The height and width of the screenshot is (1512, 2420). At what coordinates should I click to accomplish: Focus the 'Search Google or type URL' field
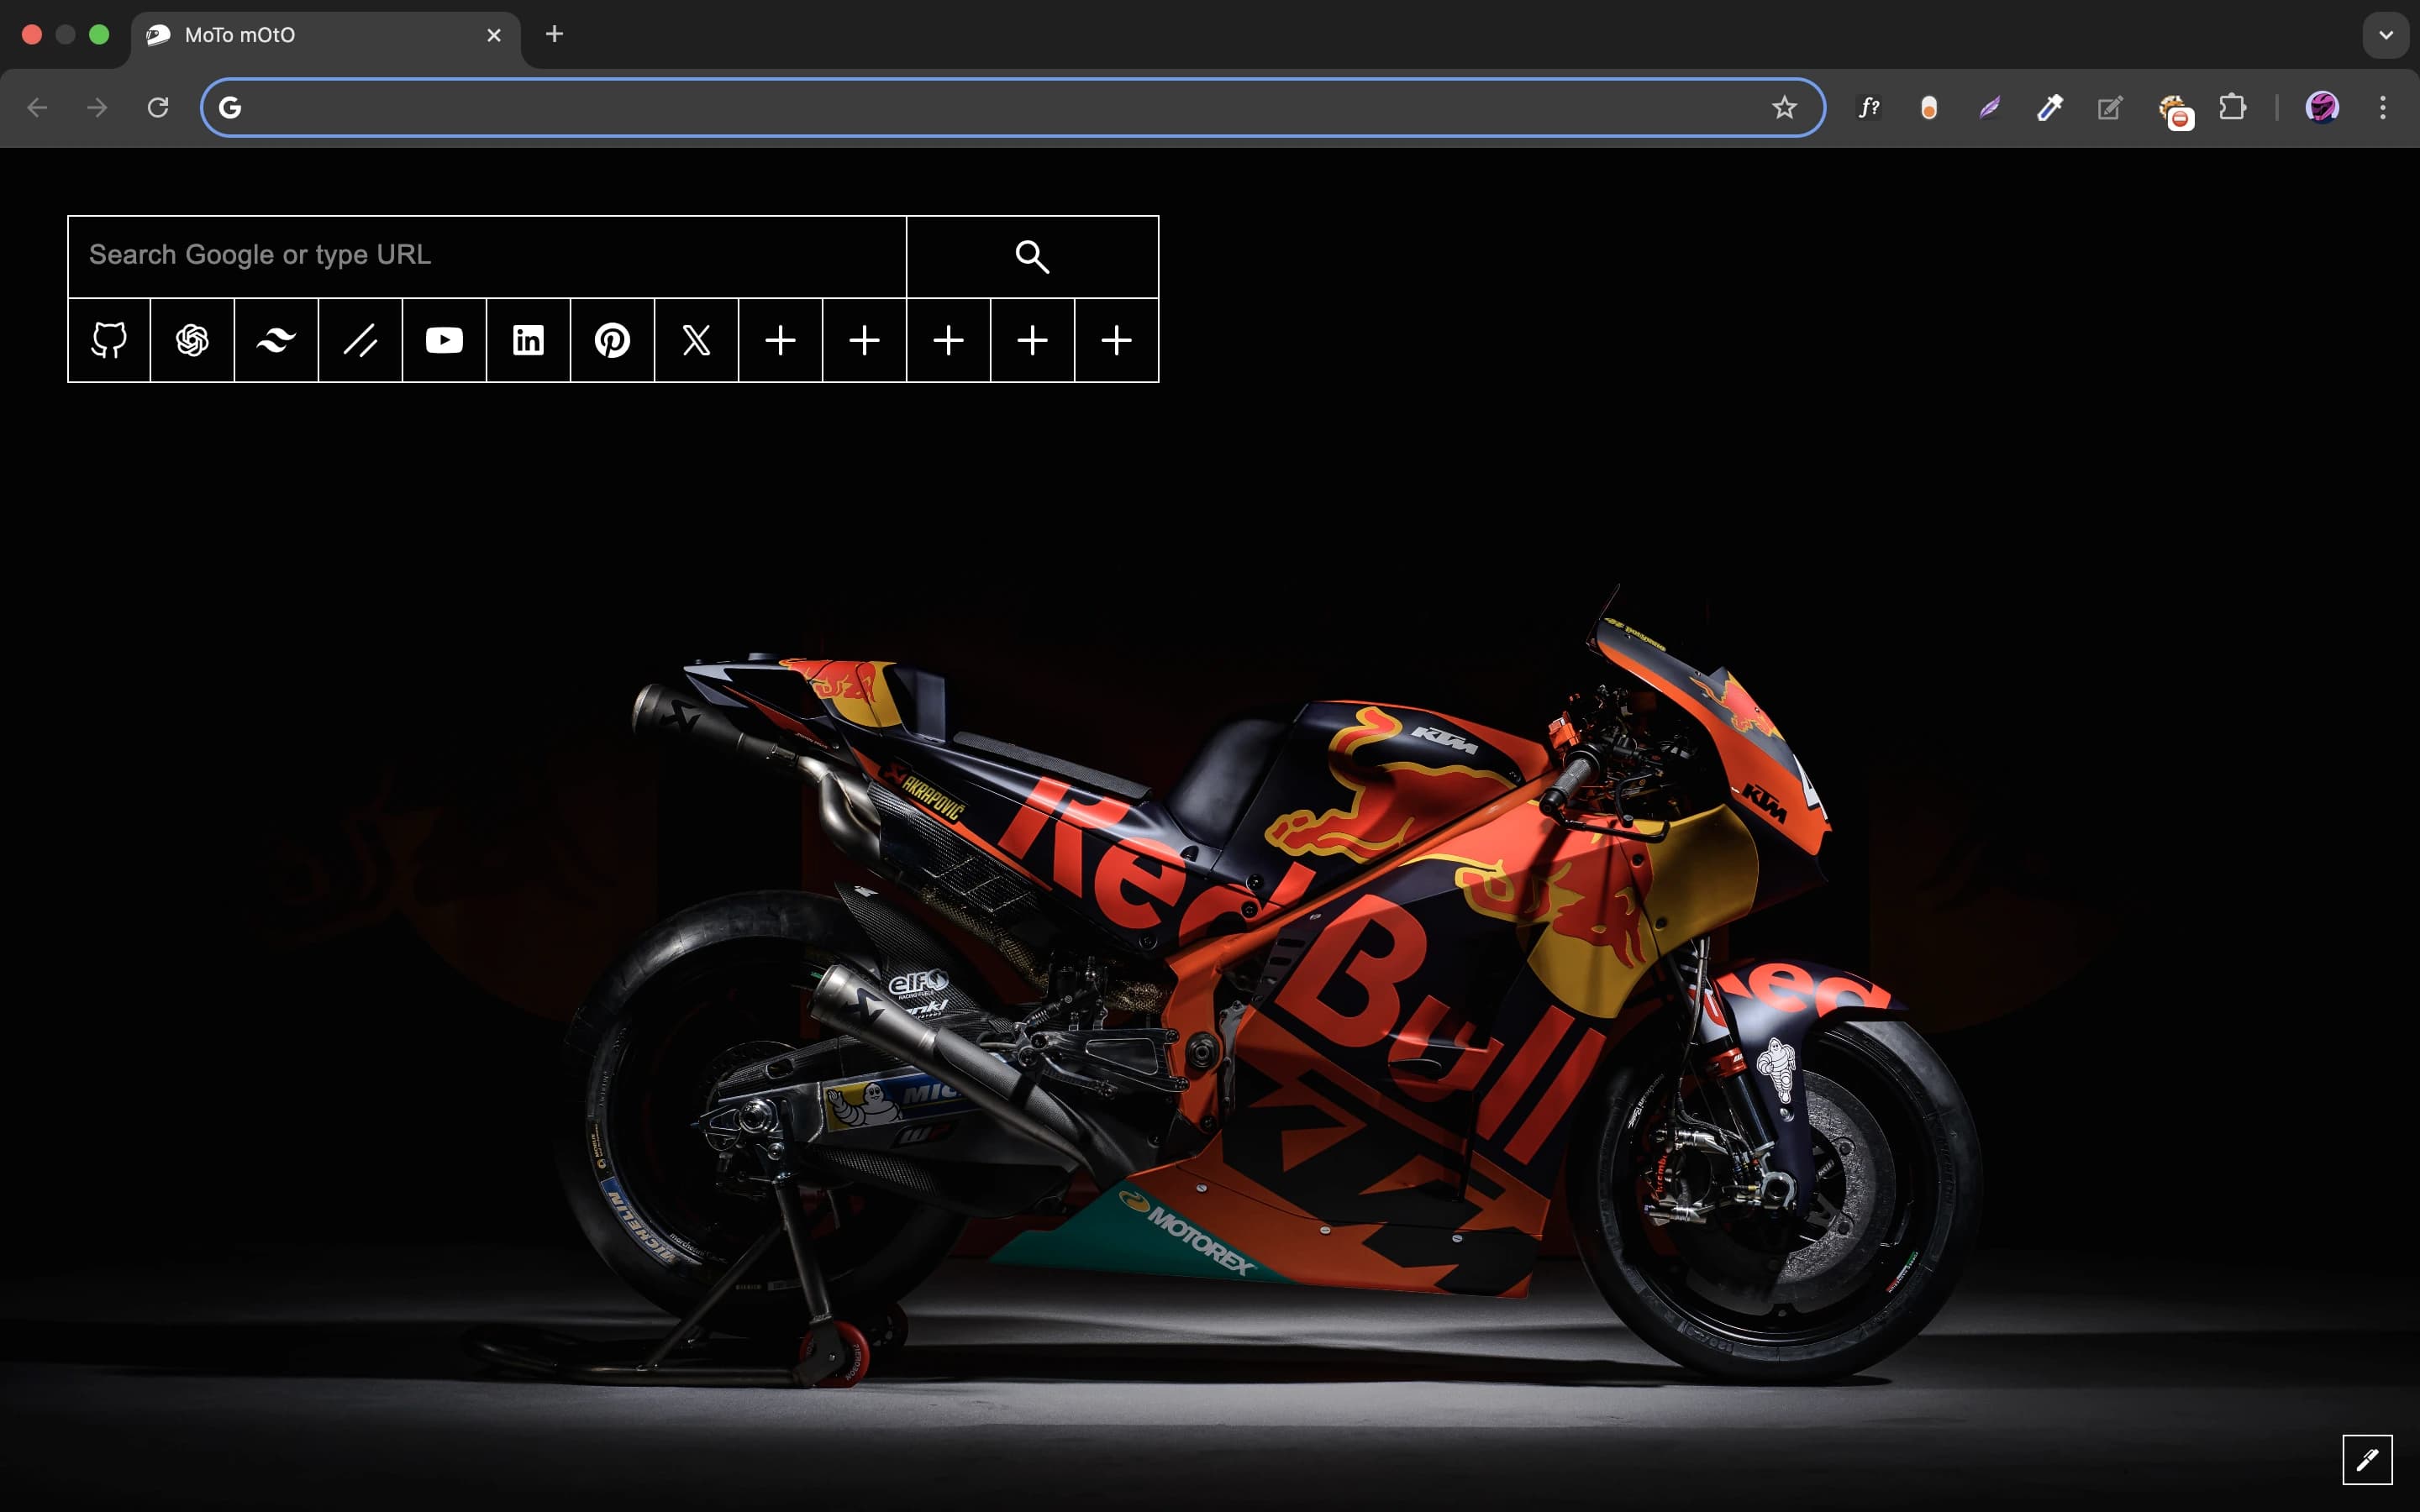click(487, 256)
